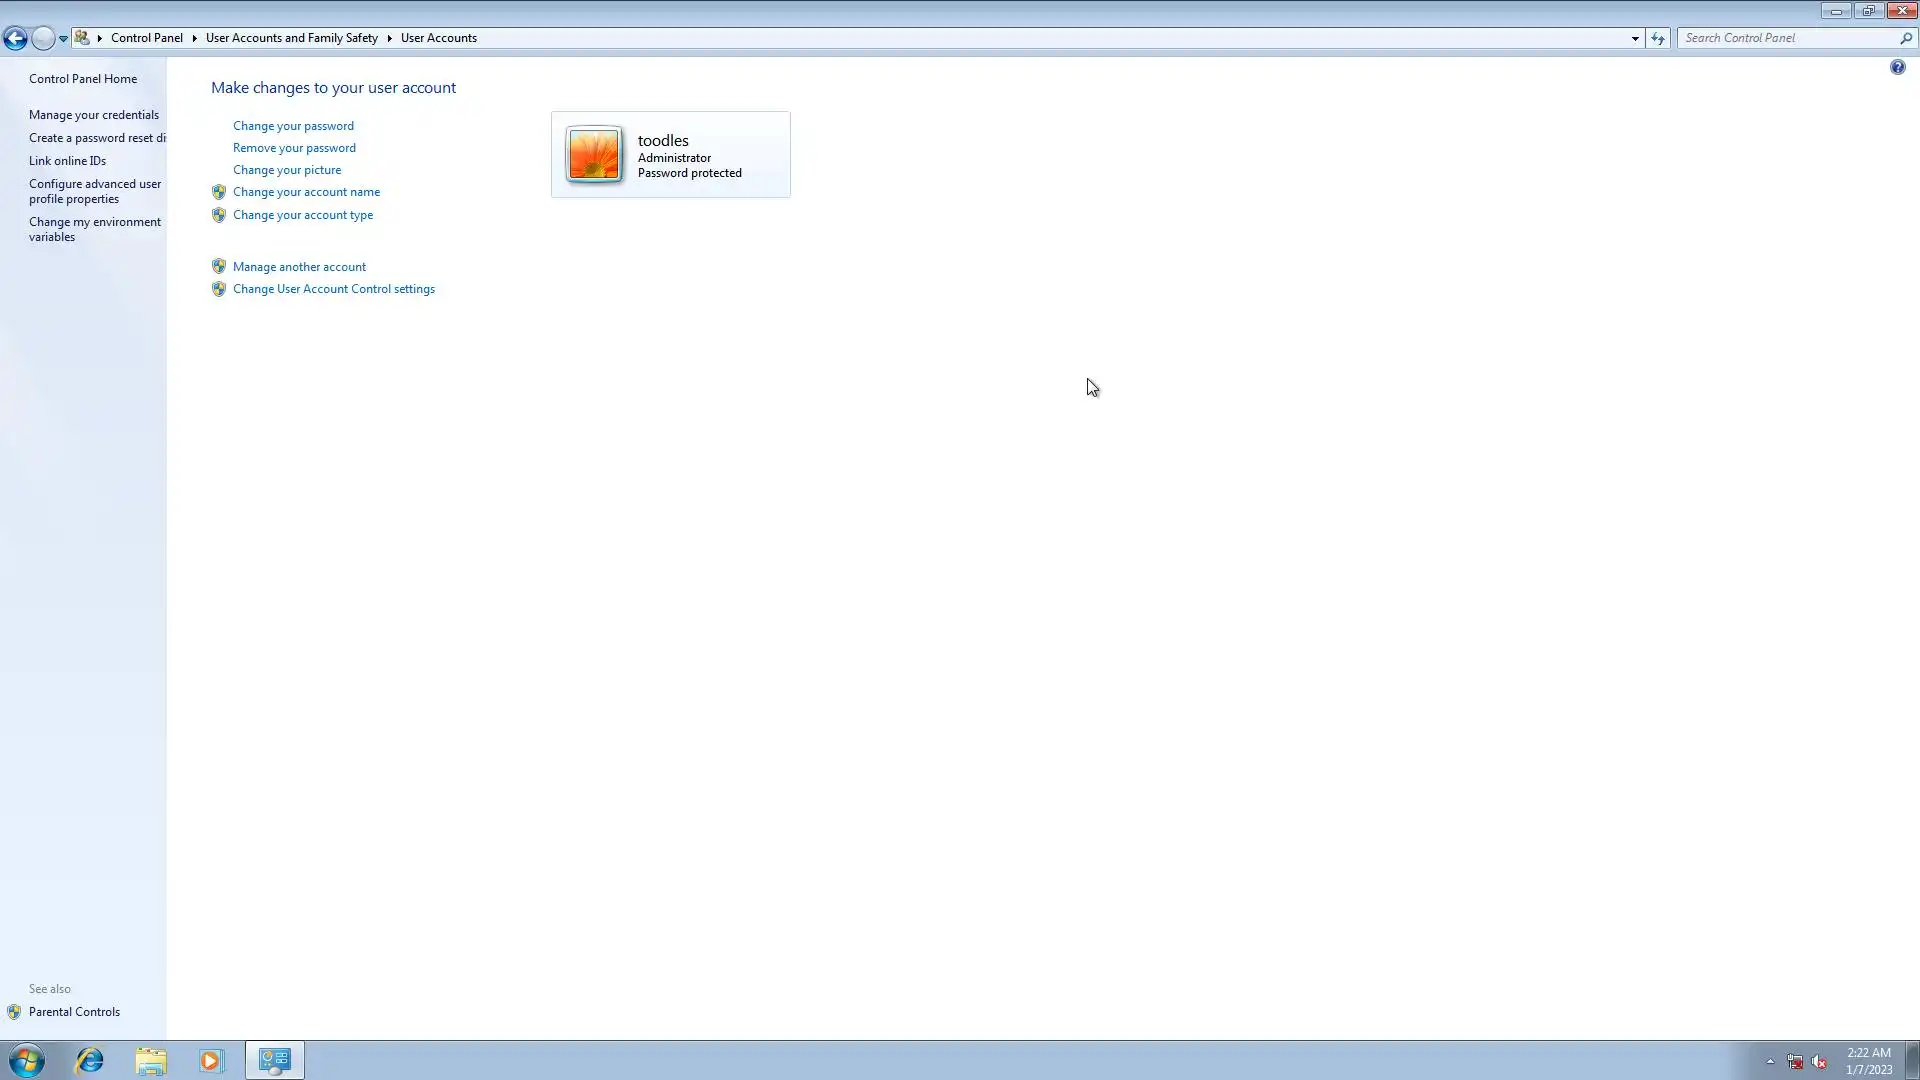The height and width of the screenshot is (1080, 1920).
Task: Click the search magnifier icon
Action: 1905,38
